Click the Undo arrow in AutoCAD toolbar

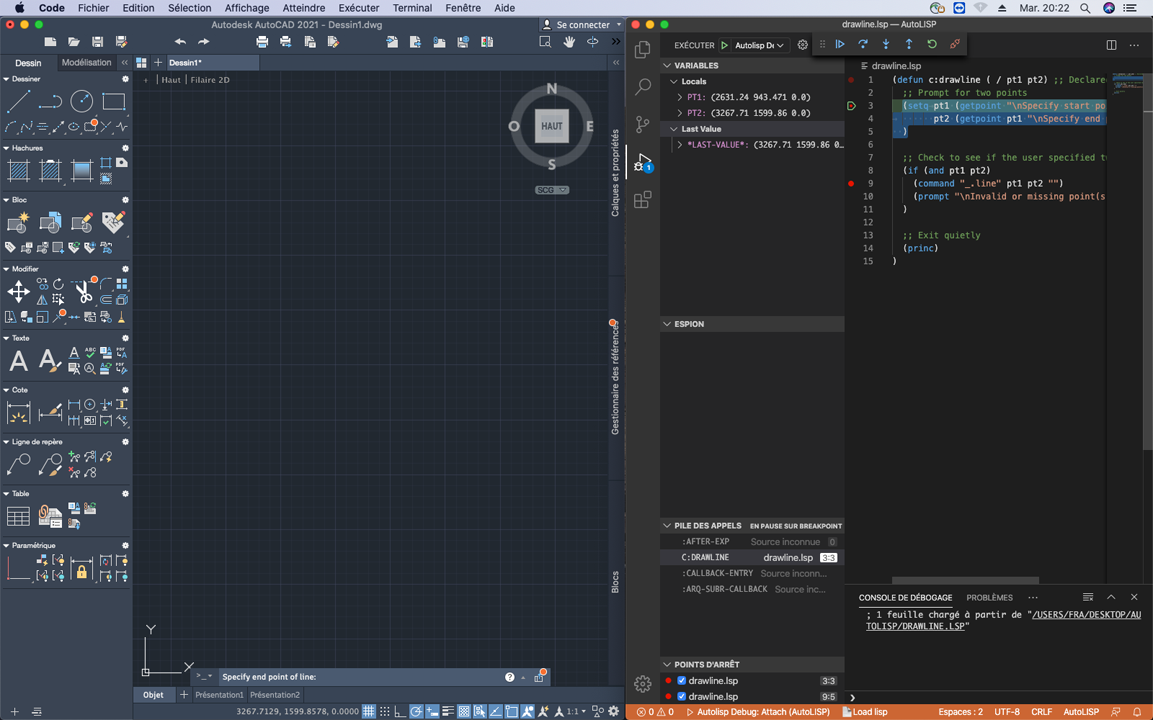[x=180, y=42]
